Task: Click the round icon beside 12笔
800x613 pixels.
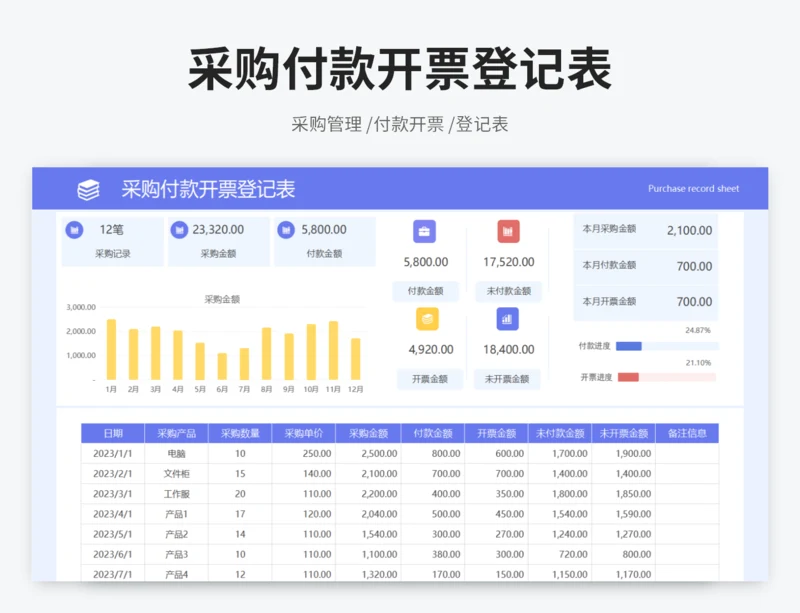Action: 74,230
